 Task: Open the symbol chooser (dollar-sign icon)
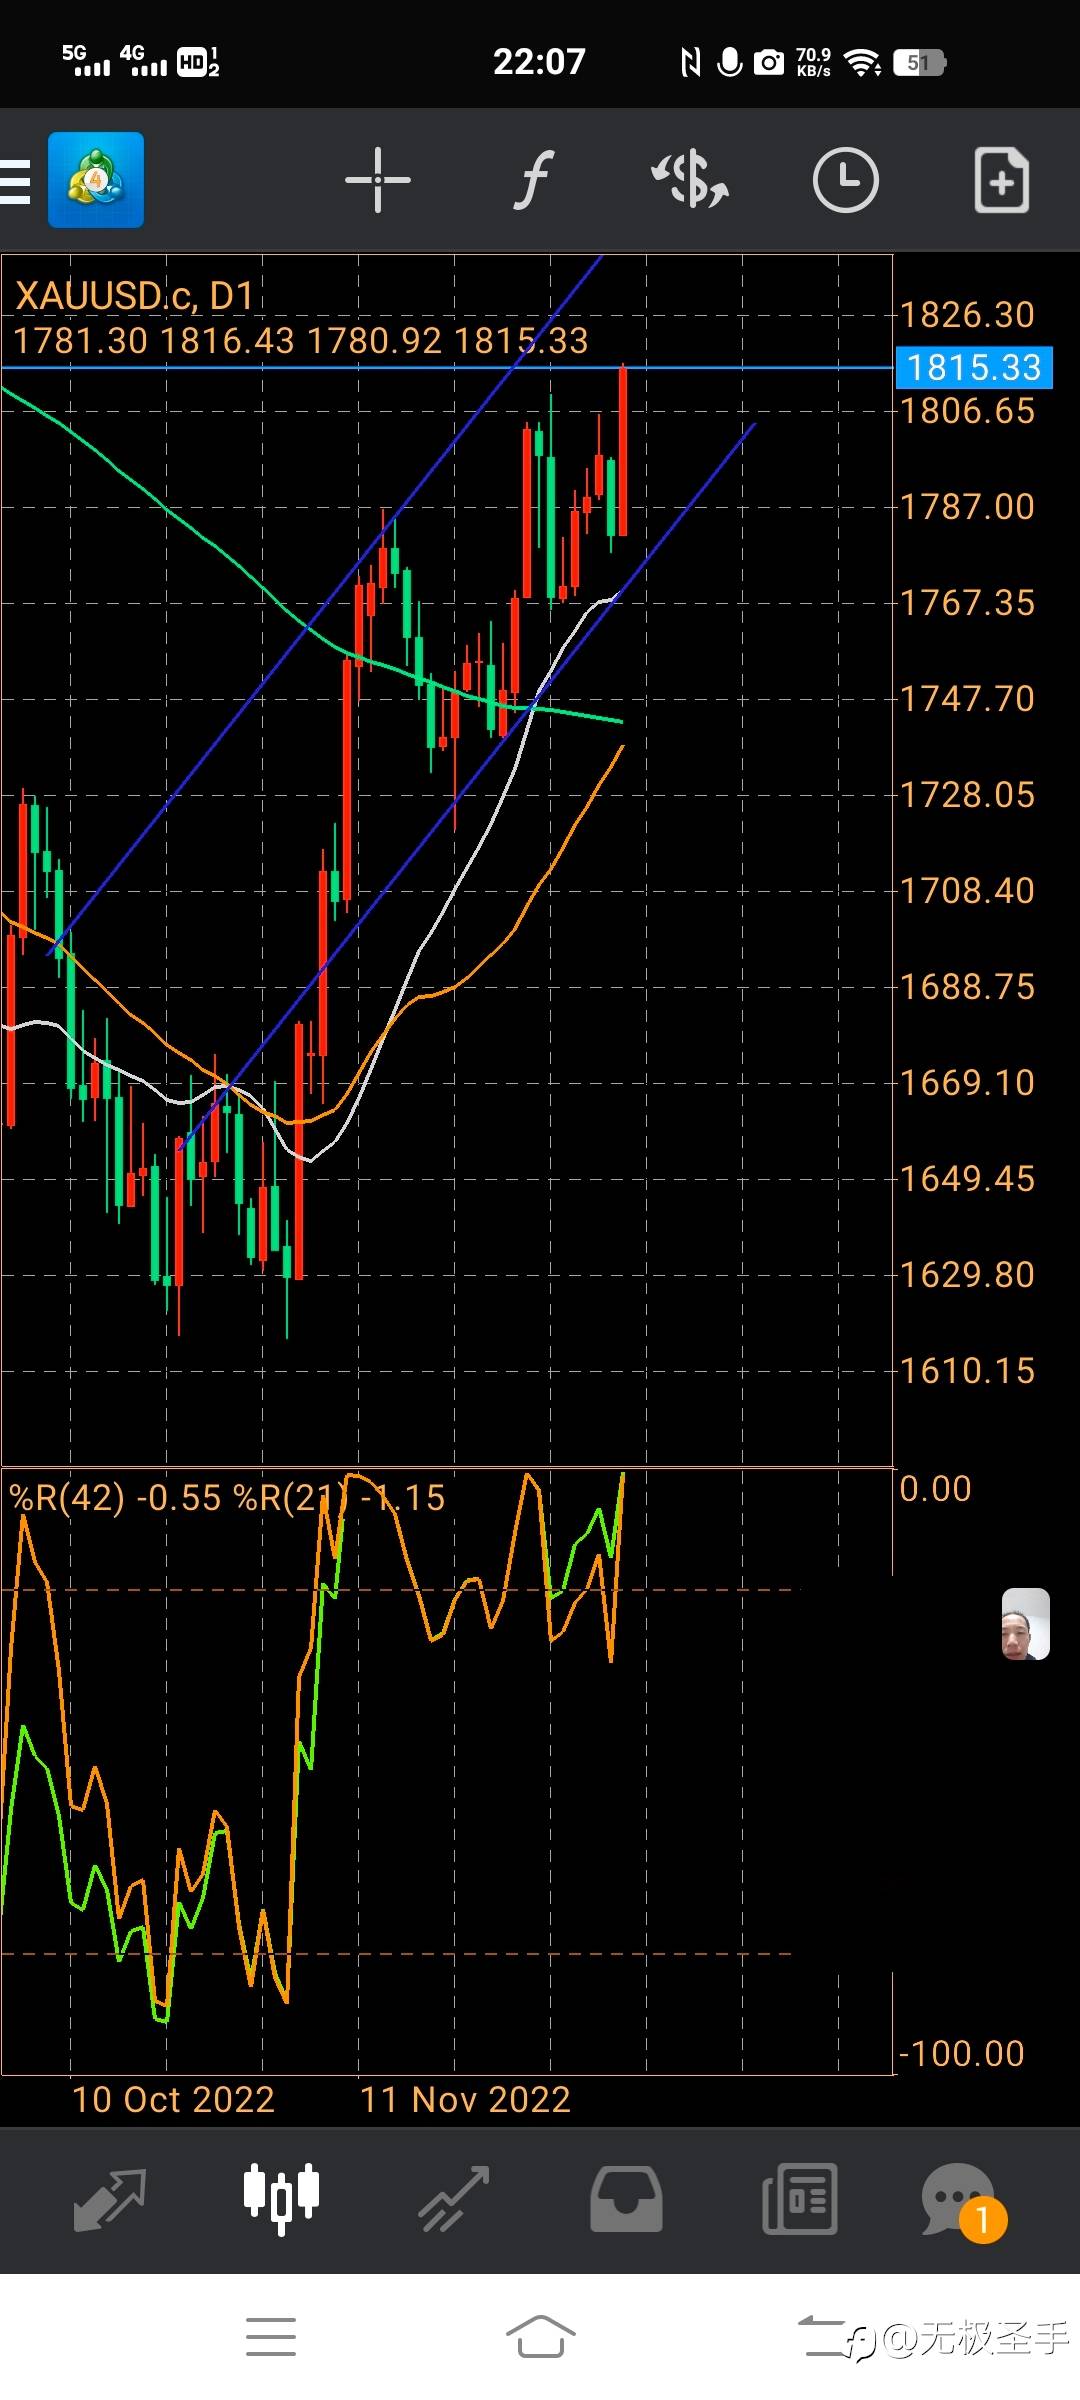[690, 180]
